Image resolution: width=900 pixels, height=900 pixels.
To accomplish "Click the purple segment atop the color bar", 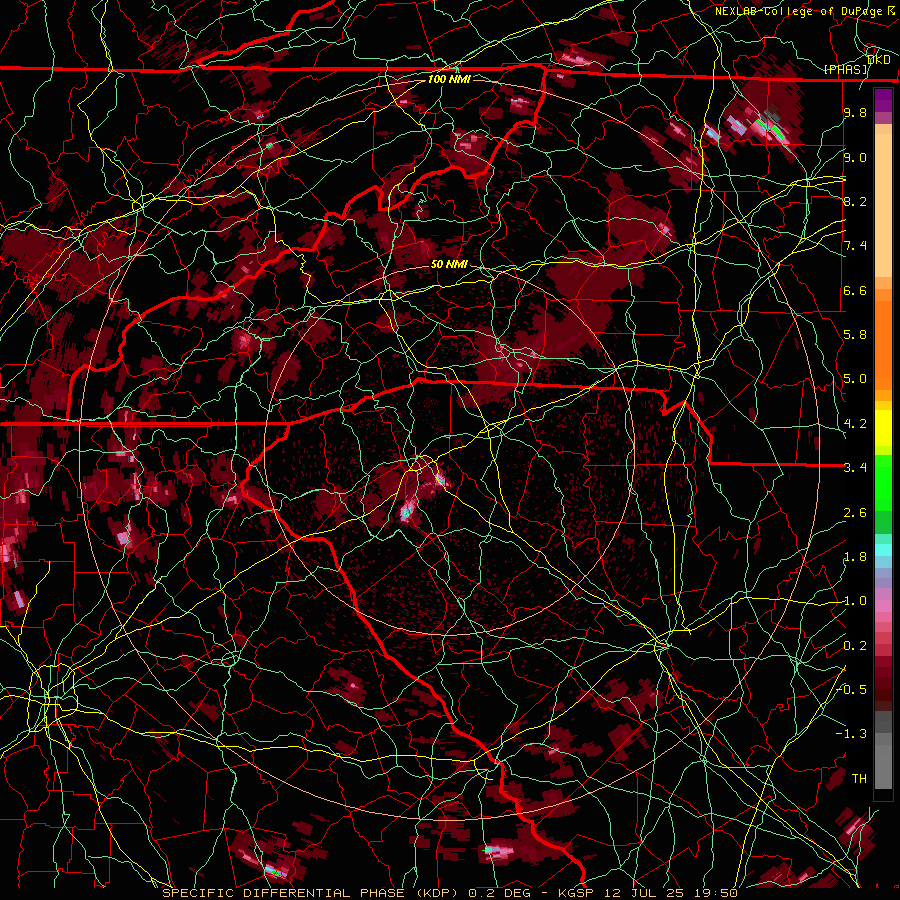I will click(883, 100).
